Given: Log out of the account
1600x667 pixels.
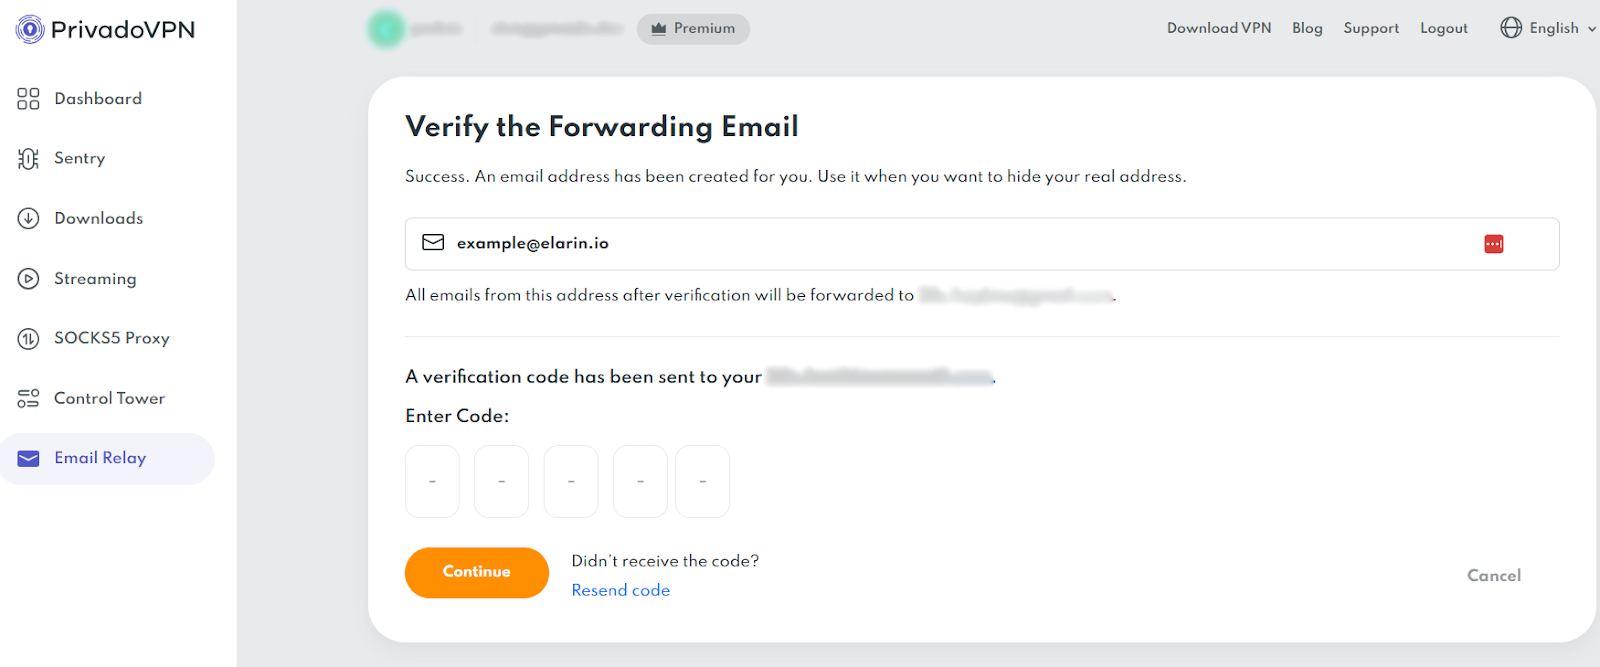Looking at the screenshot, I should (1443, 28).
